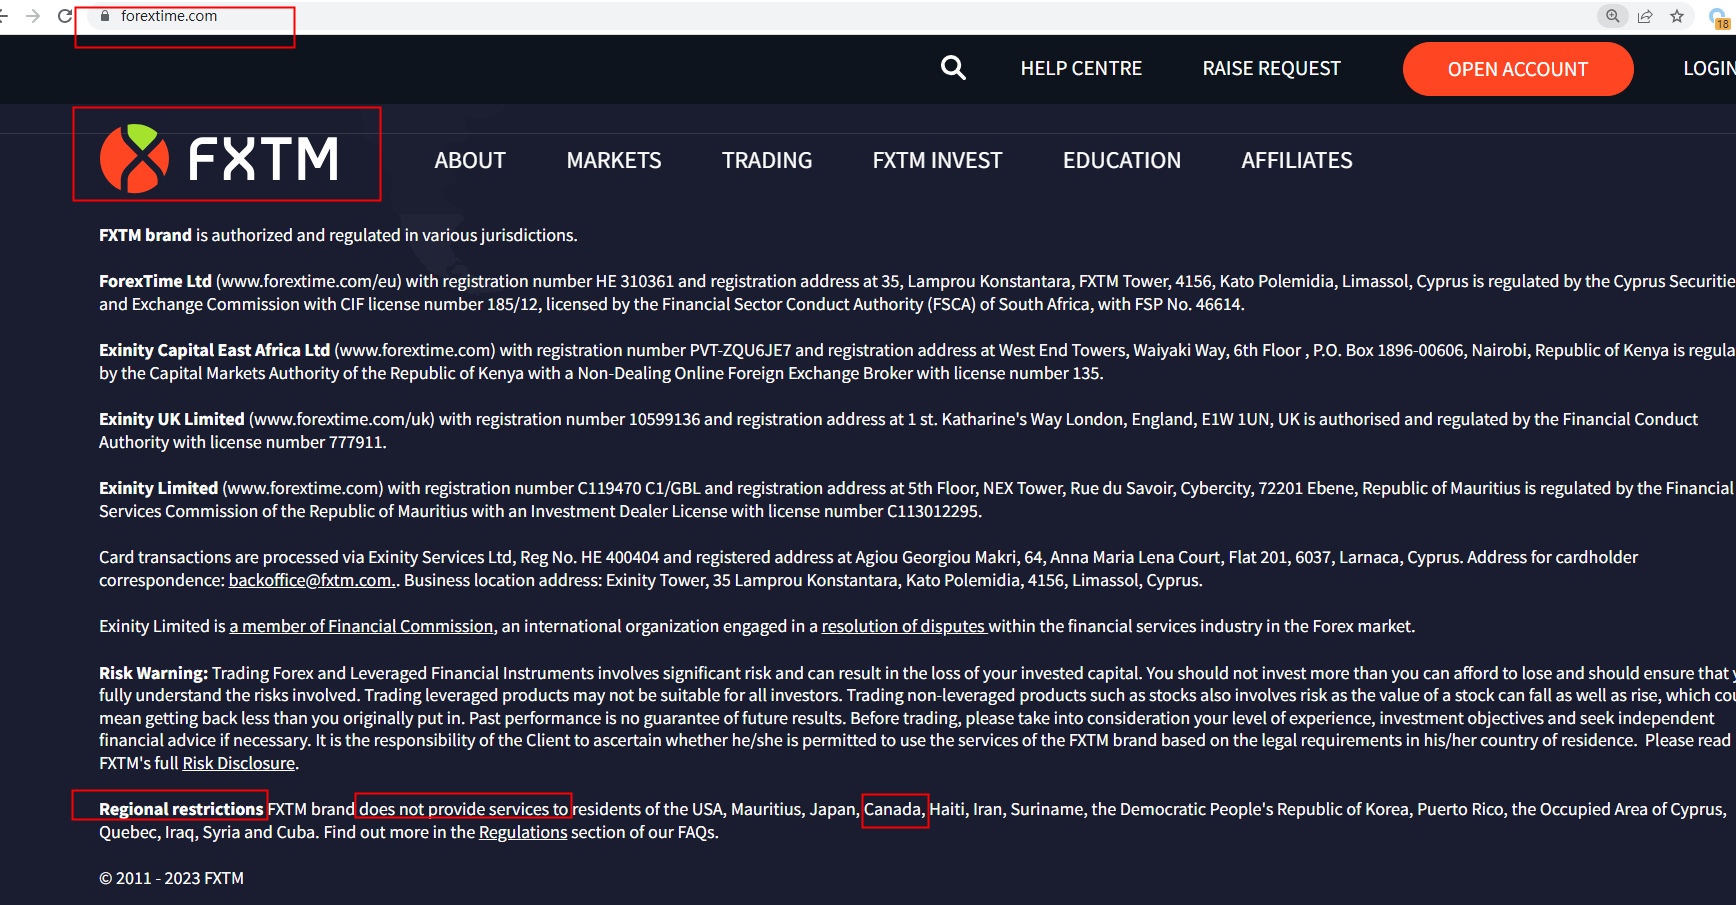Open the Regulations FAQ link
This screenshot has height=905, width=1736.
point(523,832)
